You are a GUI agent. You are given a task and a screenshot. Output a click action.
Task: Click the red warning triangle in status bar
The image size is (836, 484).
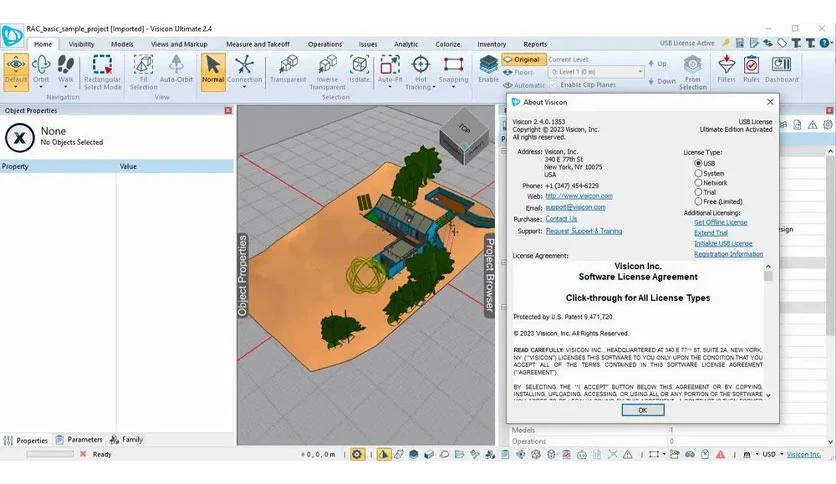pyautogui.click(x=720, y=454)
